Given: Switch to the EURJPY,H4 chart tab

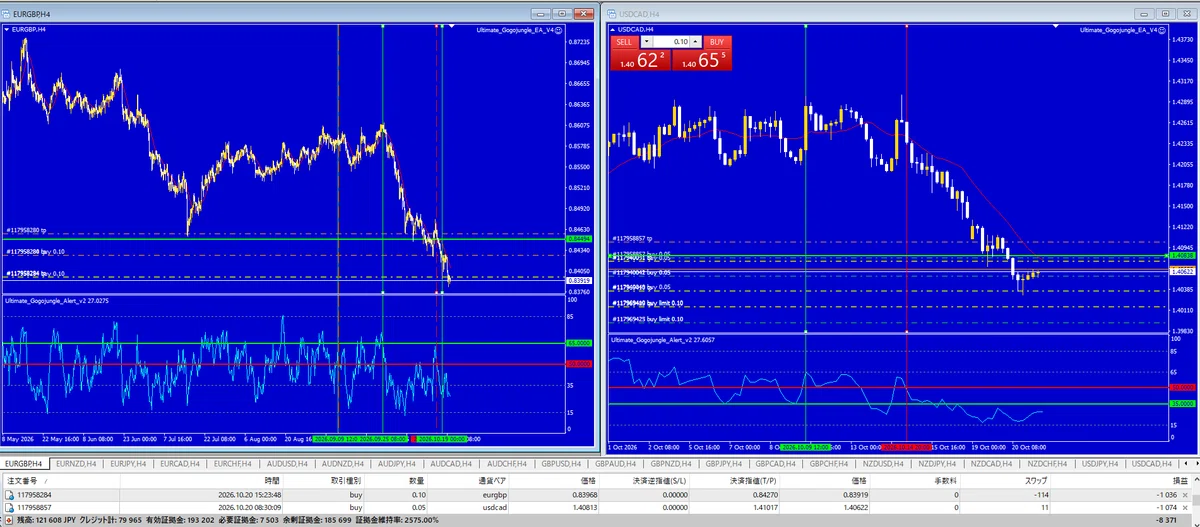Looking at the screenshot, I should (129, 464).
